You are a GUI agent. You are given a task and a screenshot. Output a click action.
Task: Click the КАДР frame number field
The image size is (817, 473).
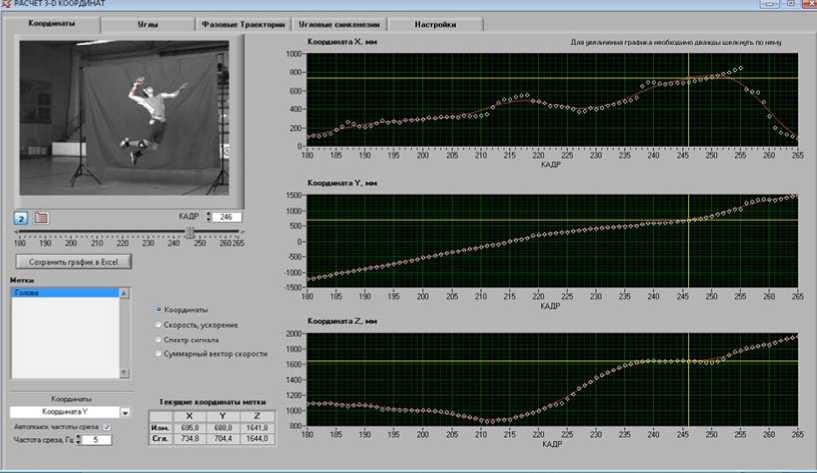click(x=227, y=217)
